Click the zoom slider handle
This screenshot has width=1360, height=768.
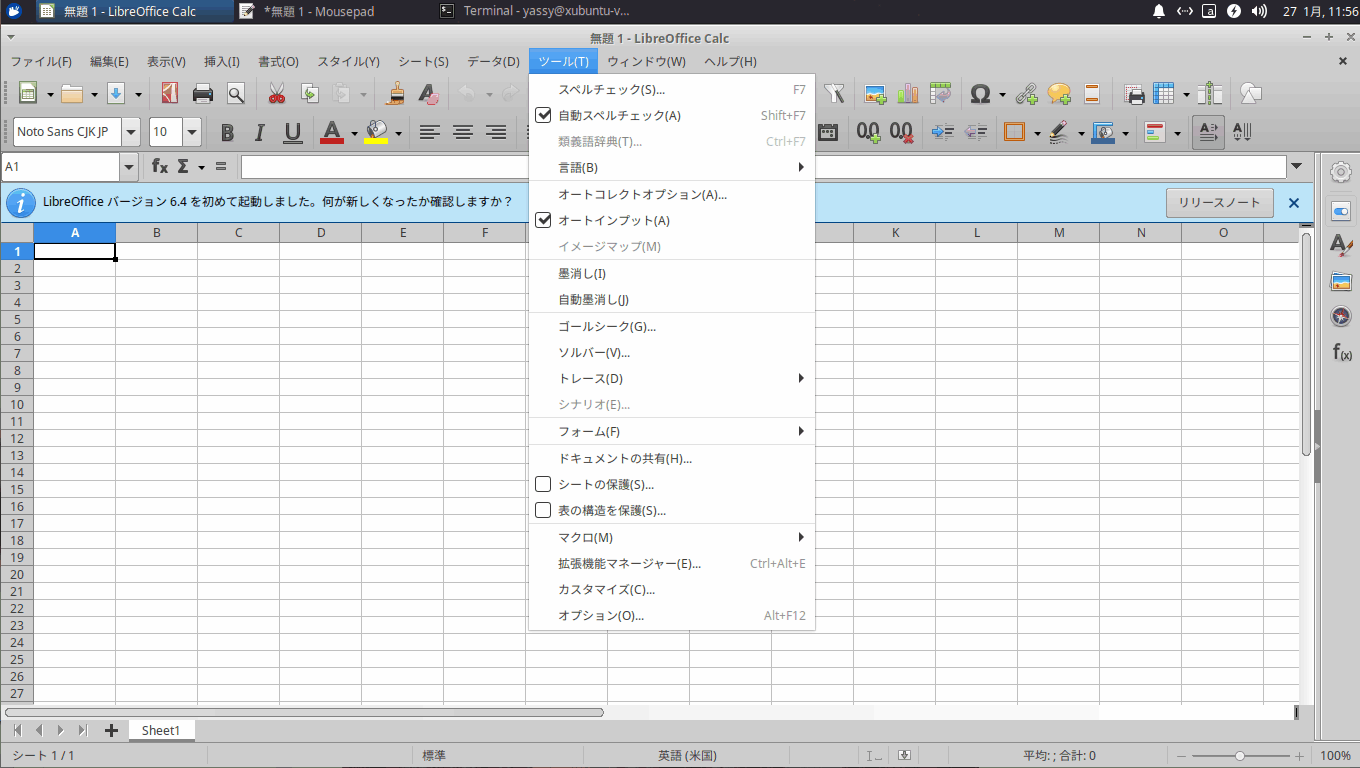(1240, 756)
